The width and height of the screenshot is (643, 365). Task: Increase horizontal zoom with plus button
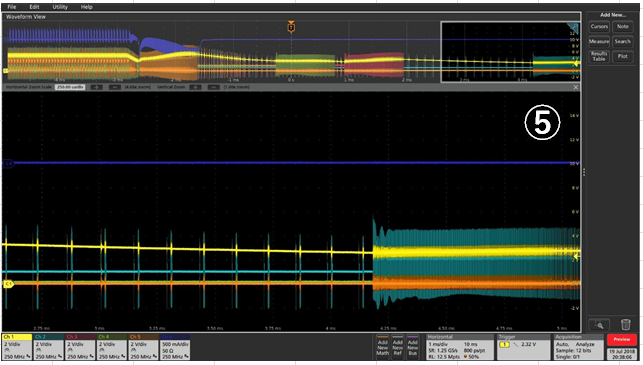[96, 87]
